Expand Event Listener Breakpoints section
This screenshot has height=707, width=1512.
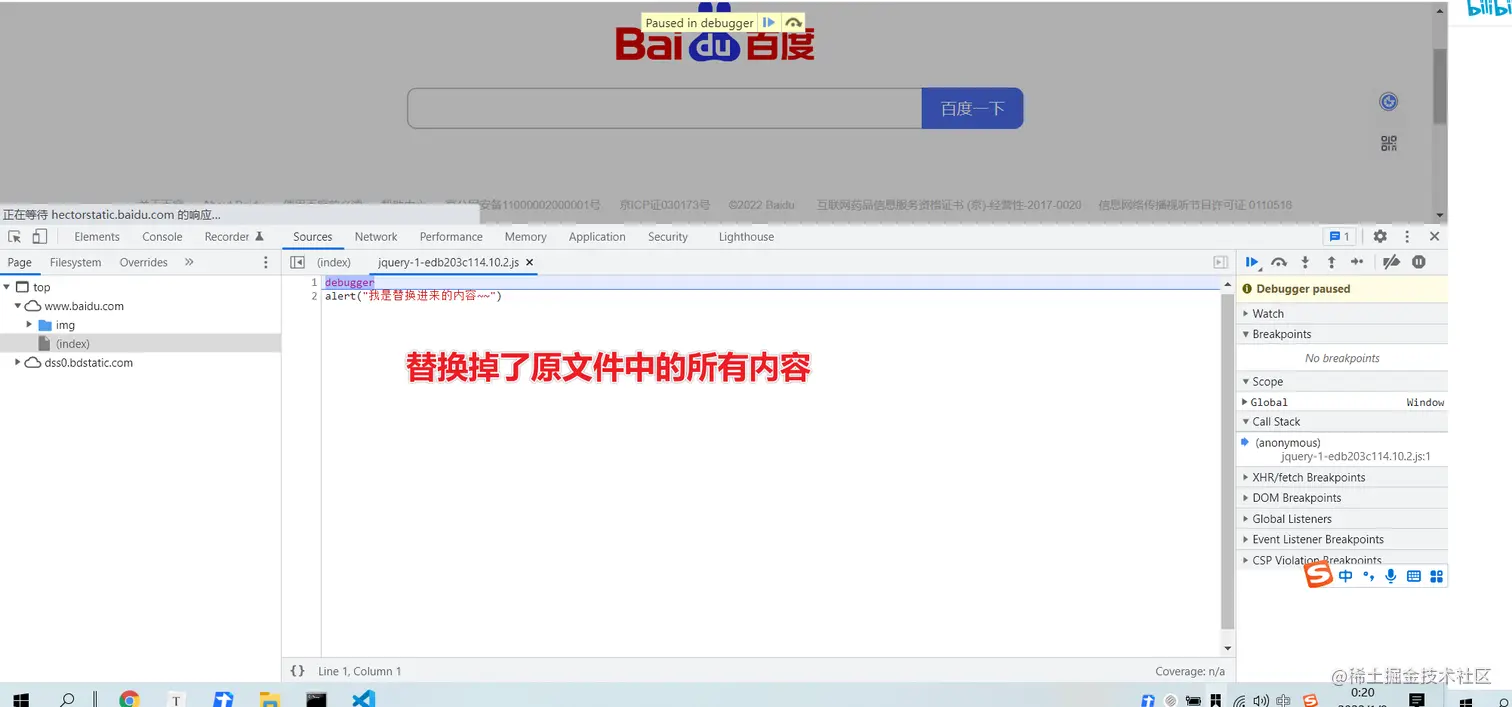coord(1342,539)
